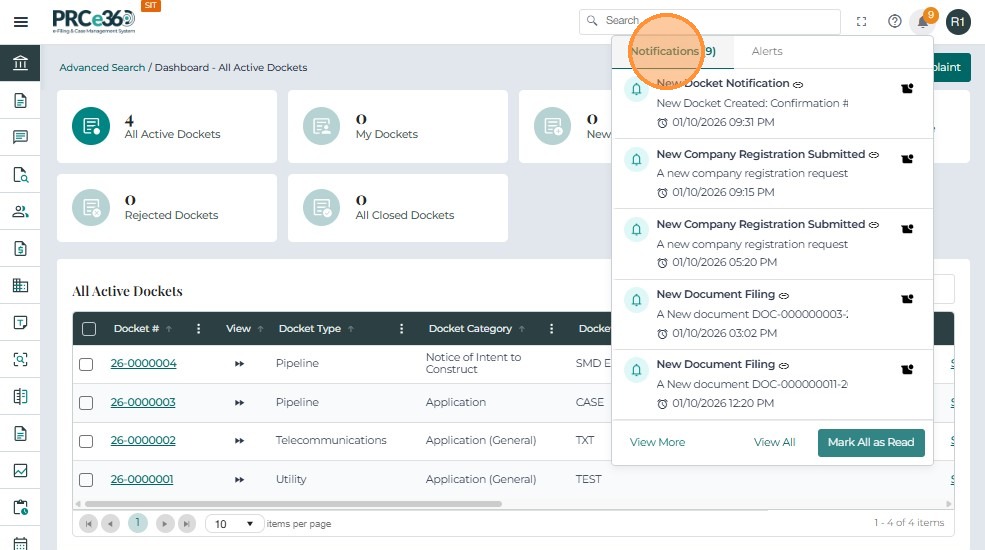The image size is (985, 550).
Task: Check the box for docket 26-0000004
Action: click(x=87, y=364)
